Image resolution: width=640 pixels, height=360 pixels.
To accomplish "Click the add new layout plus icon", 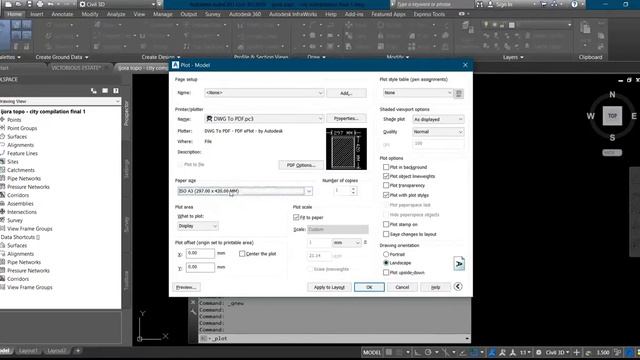I will tap(78, 351).
